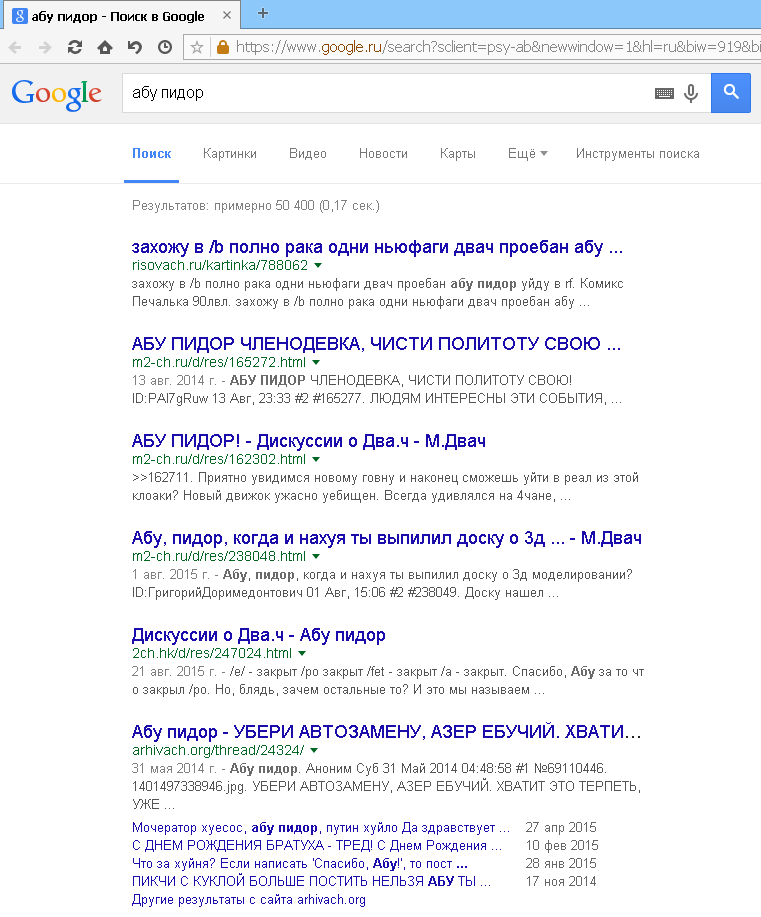Image resolution: width=761 pixels, height=917 pixels.
Task: Open result 'Дискуссии о Два.ч - Абу пидор'
Action: point(259,635)
